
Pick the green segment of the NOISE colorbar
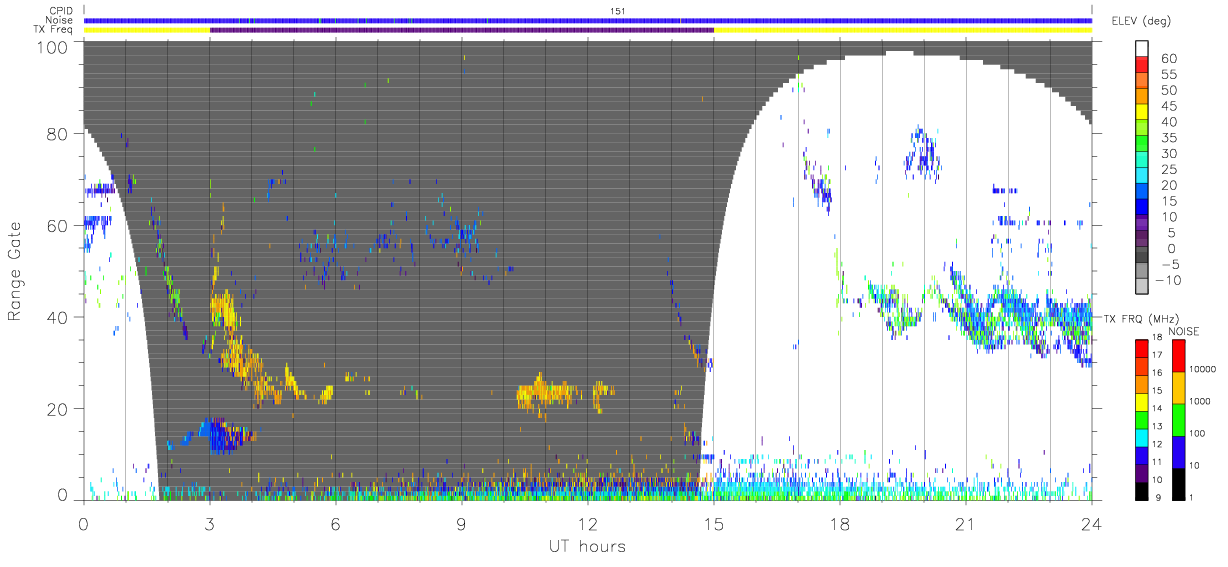[x=1180, y=420]
